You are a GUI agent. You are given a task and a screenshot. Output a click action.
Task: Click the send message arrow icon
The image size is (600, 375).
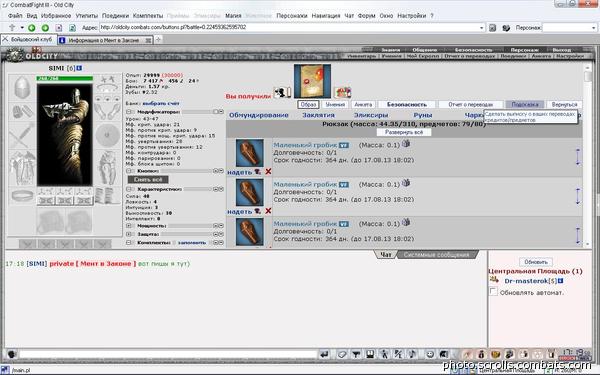tap(324, 354)
